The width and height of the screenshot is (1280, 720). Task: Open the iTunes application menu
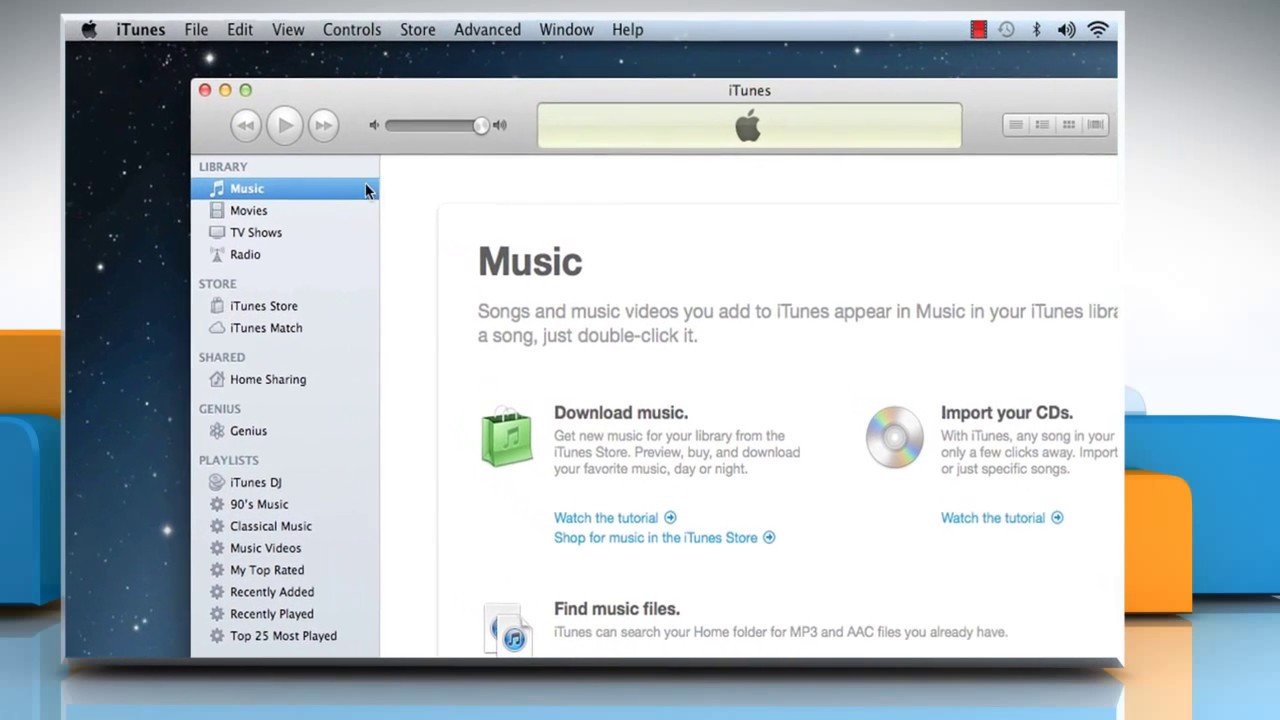click(141, 30)
